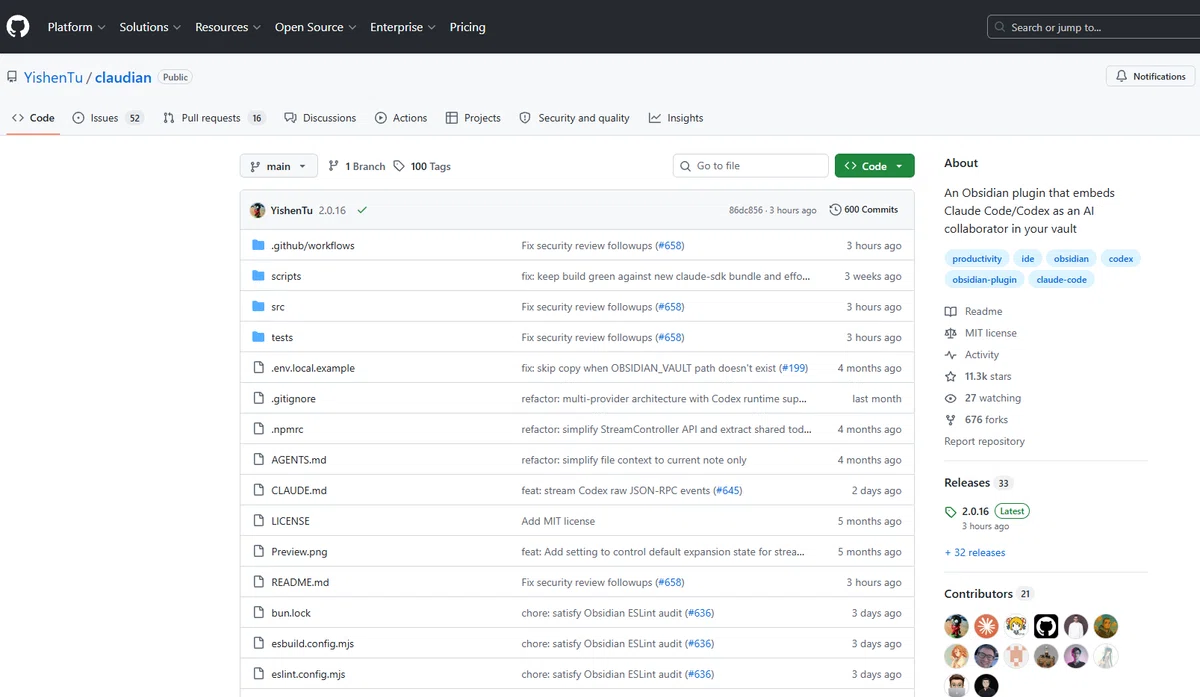Select the obsidian-plugin topic tag
Screen dimensions: 1200x697
pos(984,280)
